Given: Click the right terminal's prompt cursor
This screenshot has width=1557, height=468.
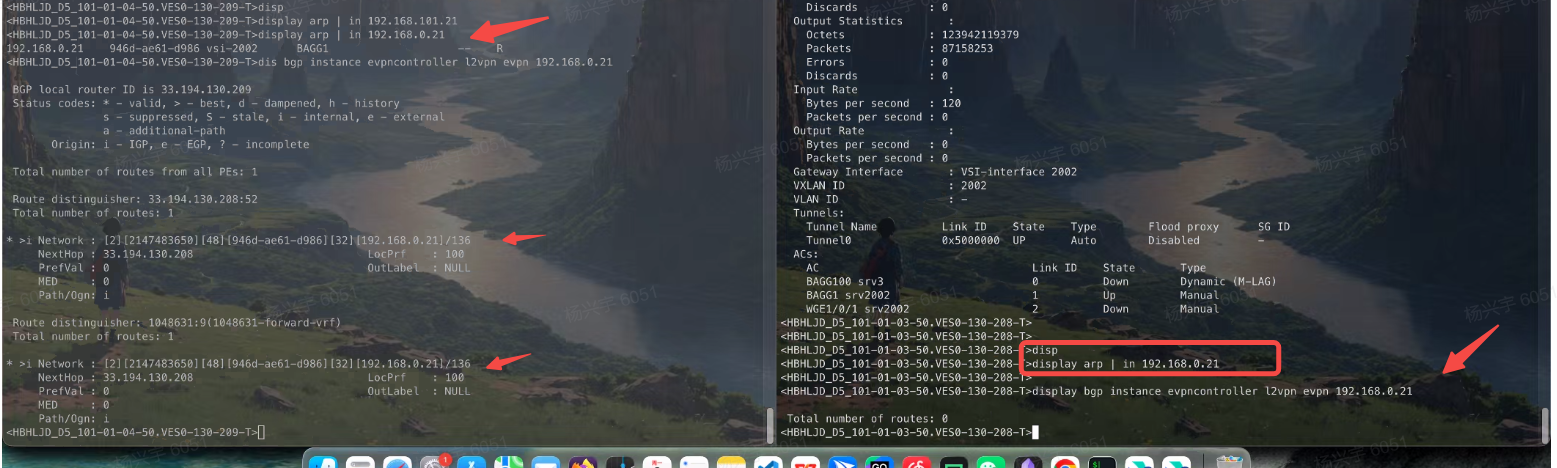Looking at the screenshot, I should tap(1037, 432).
